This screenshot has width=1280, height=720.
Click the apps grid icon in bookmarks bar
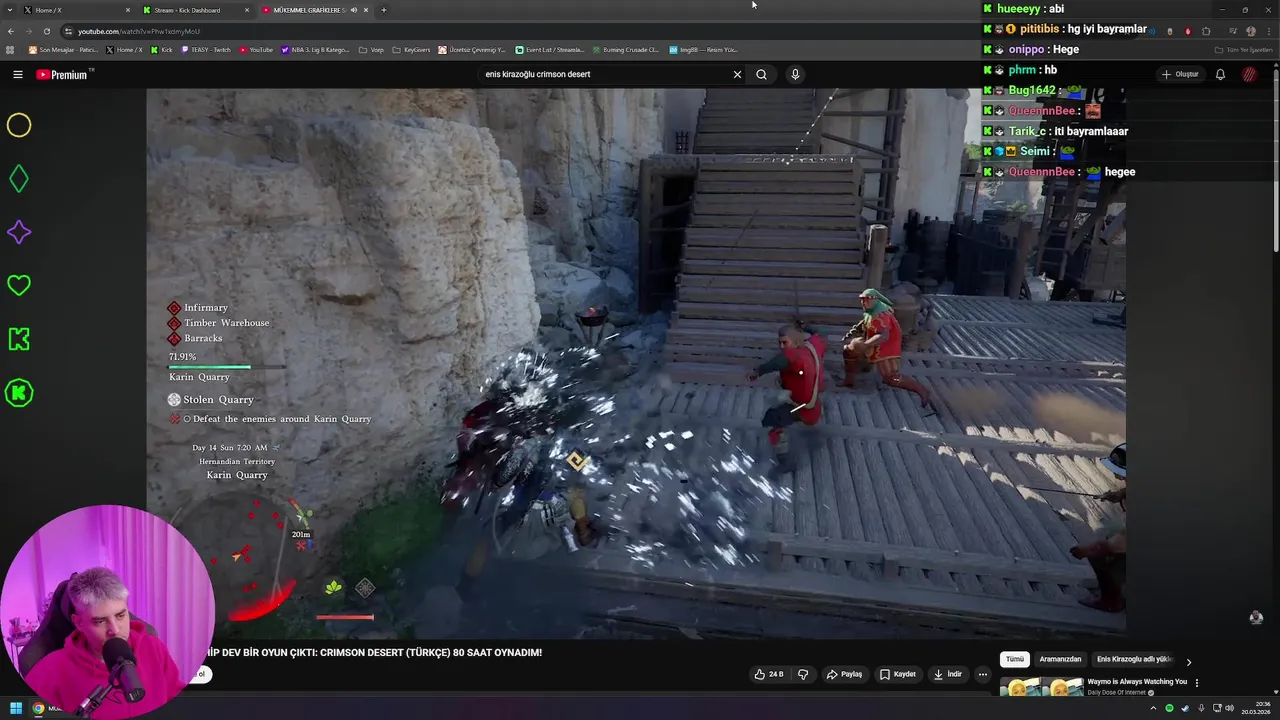10,50
